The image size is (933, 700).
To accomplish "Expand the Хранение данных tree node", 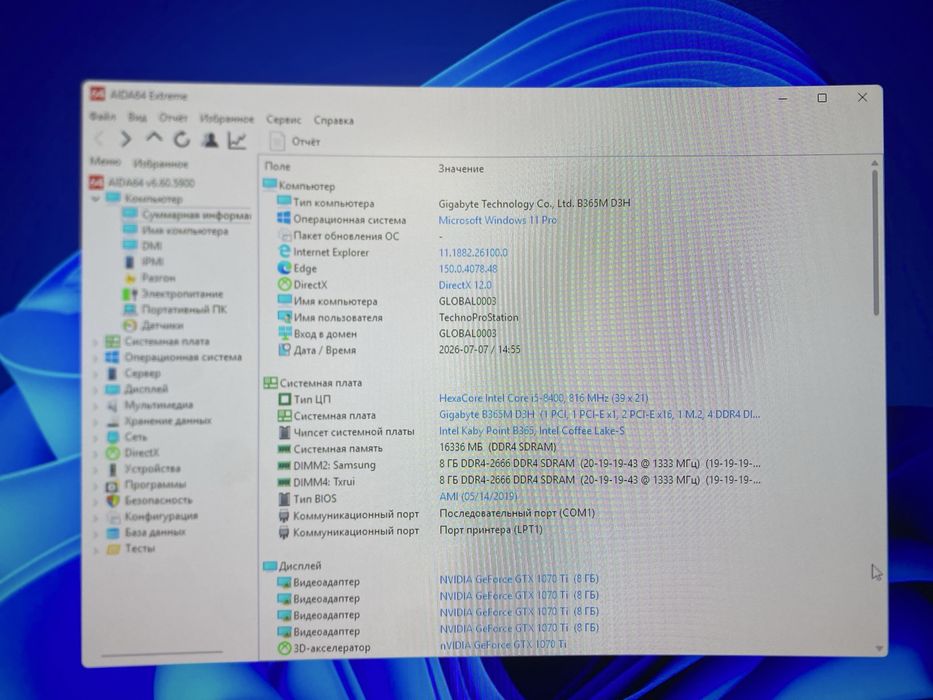I will [95, 422].
